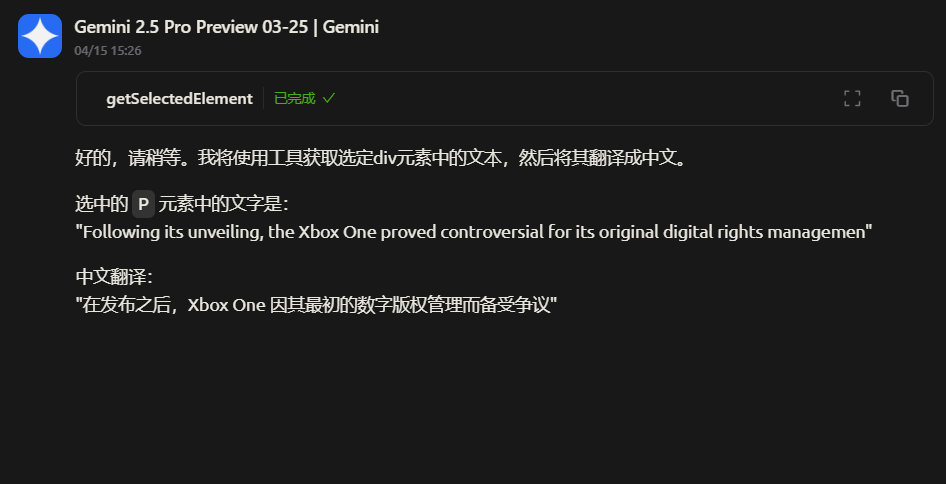
Task: Click the green completed checkmark icon
Action: pos(329,98)
